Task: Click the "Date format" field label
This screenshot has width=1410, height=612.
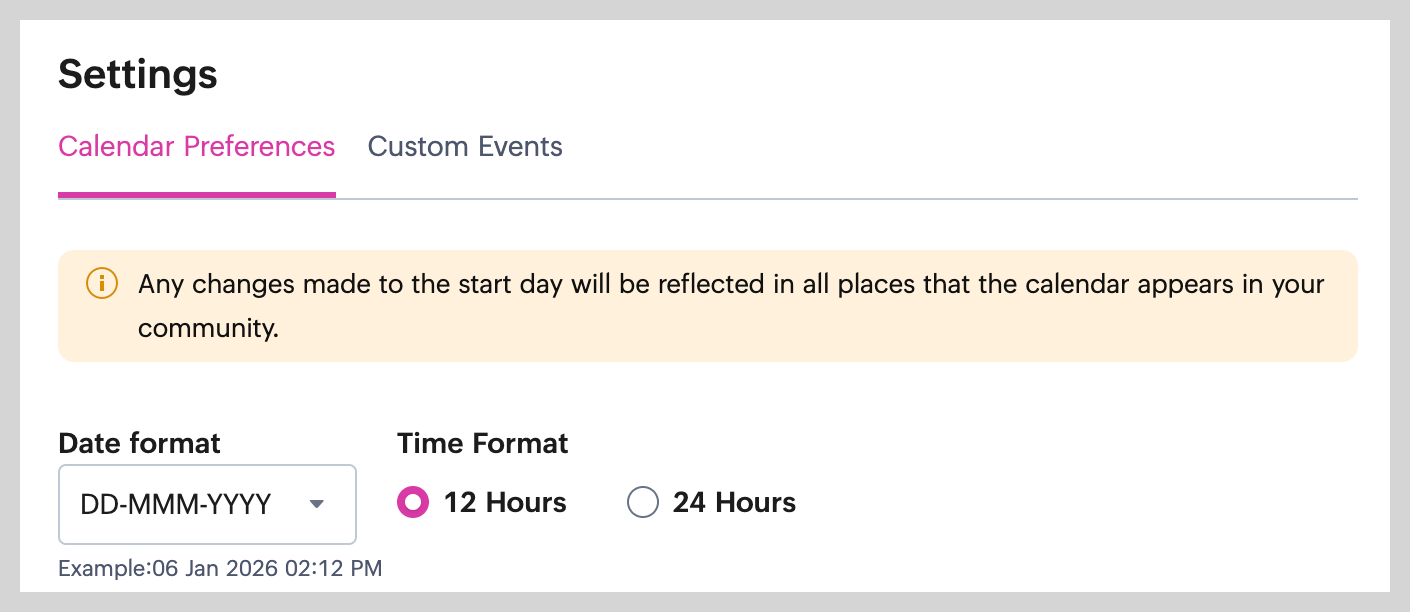Action: tap(139, 443)
